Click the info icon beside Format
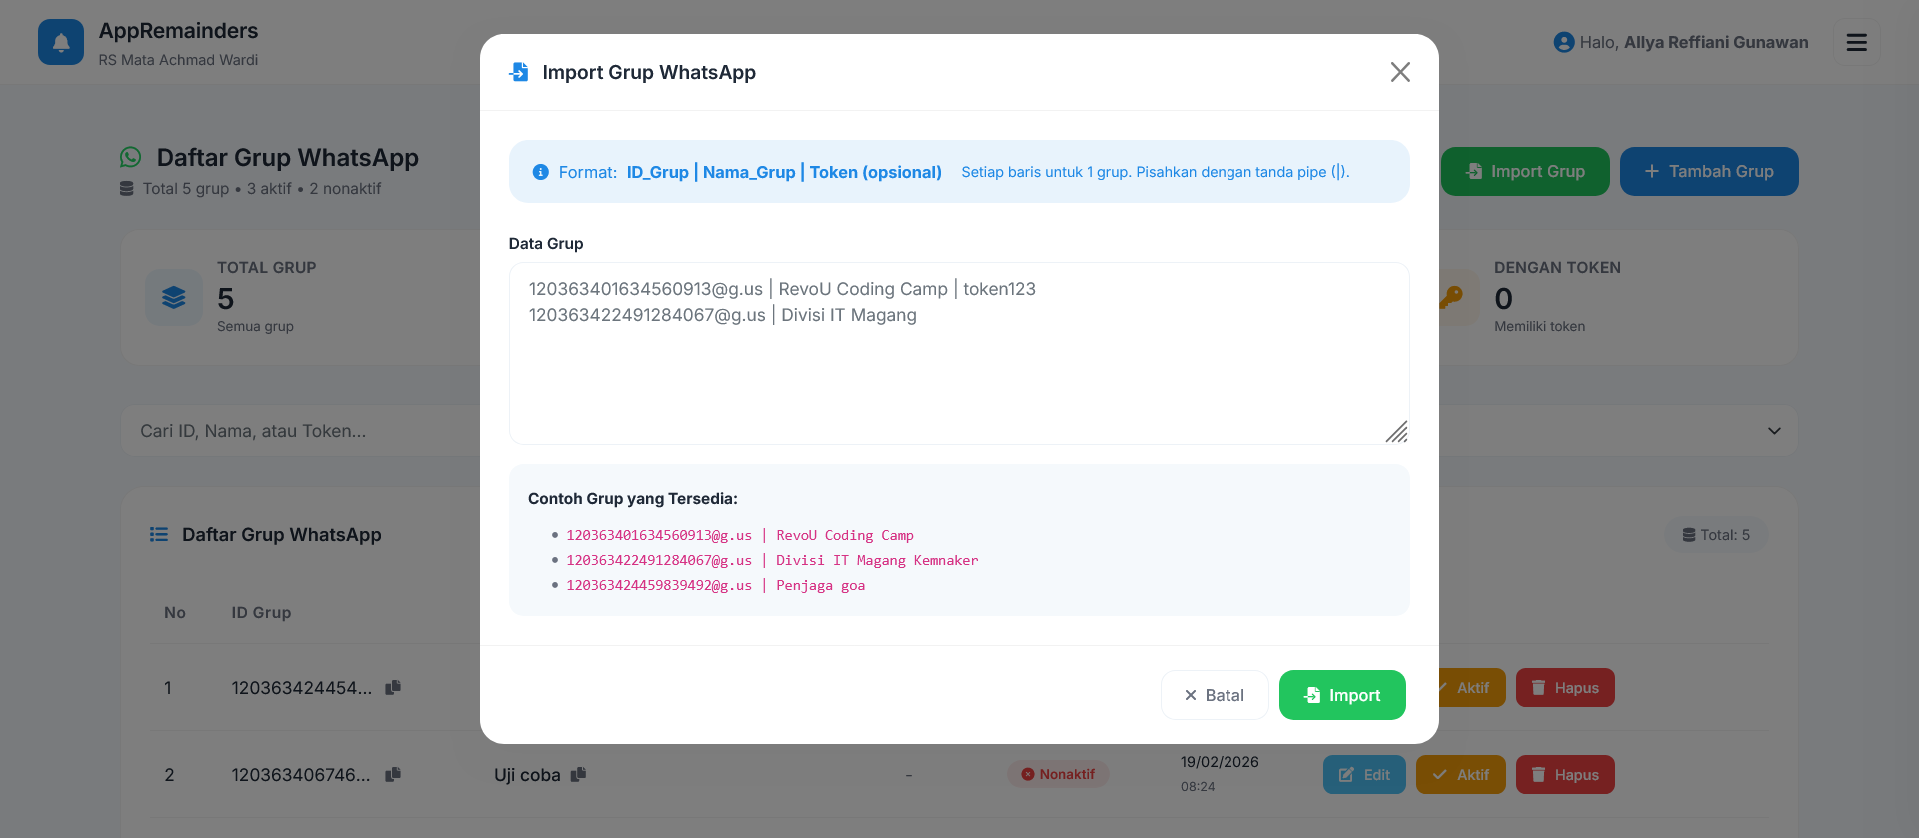This screenshot has width=1920, height=838. coord(541,172)
